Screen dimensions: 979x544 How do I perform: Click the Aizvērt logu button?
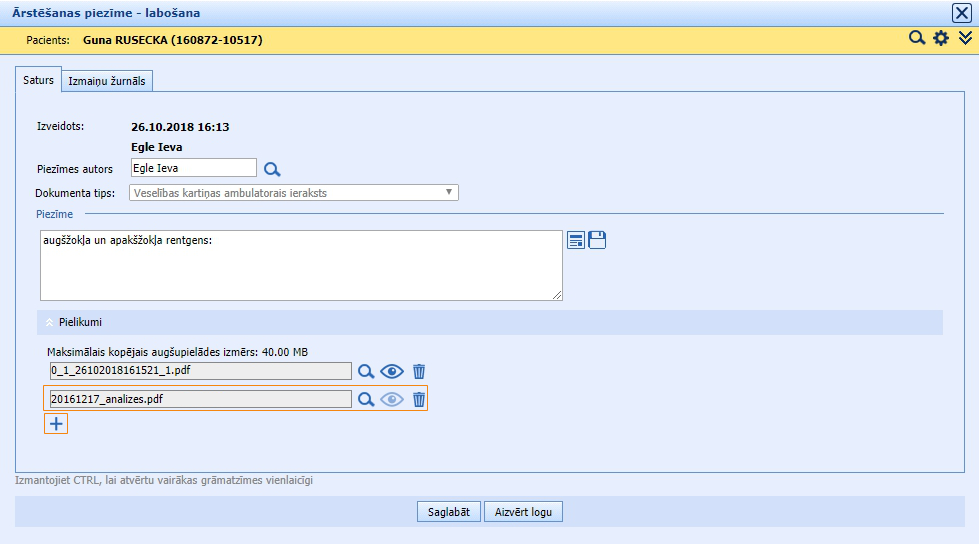(x=523, y=512)
